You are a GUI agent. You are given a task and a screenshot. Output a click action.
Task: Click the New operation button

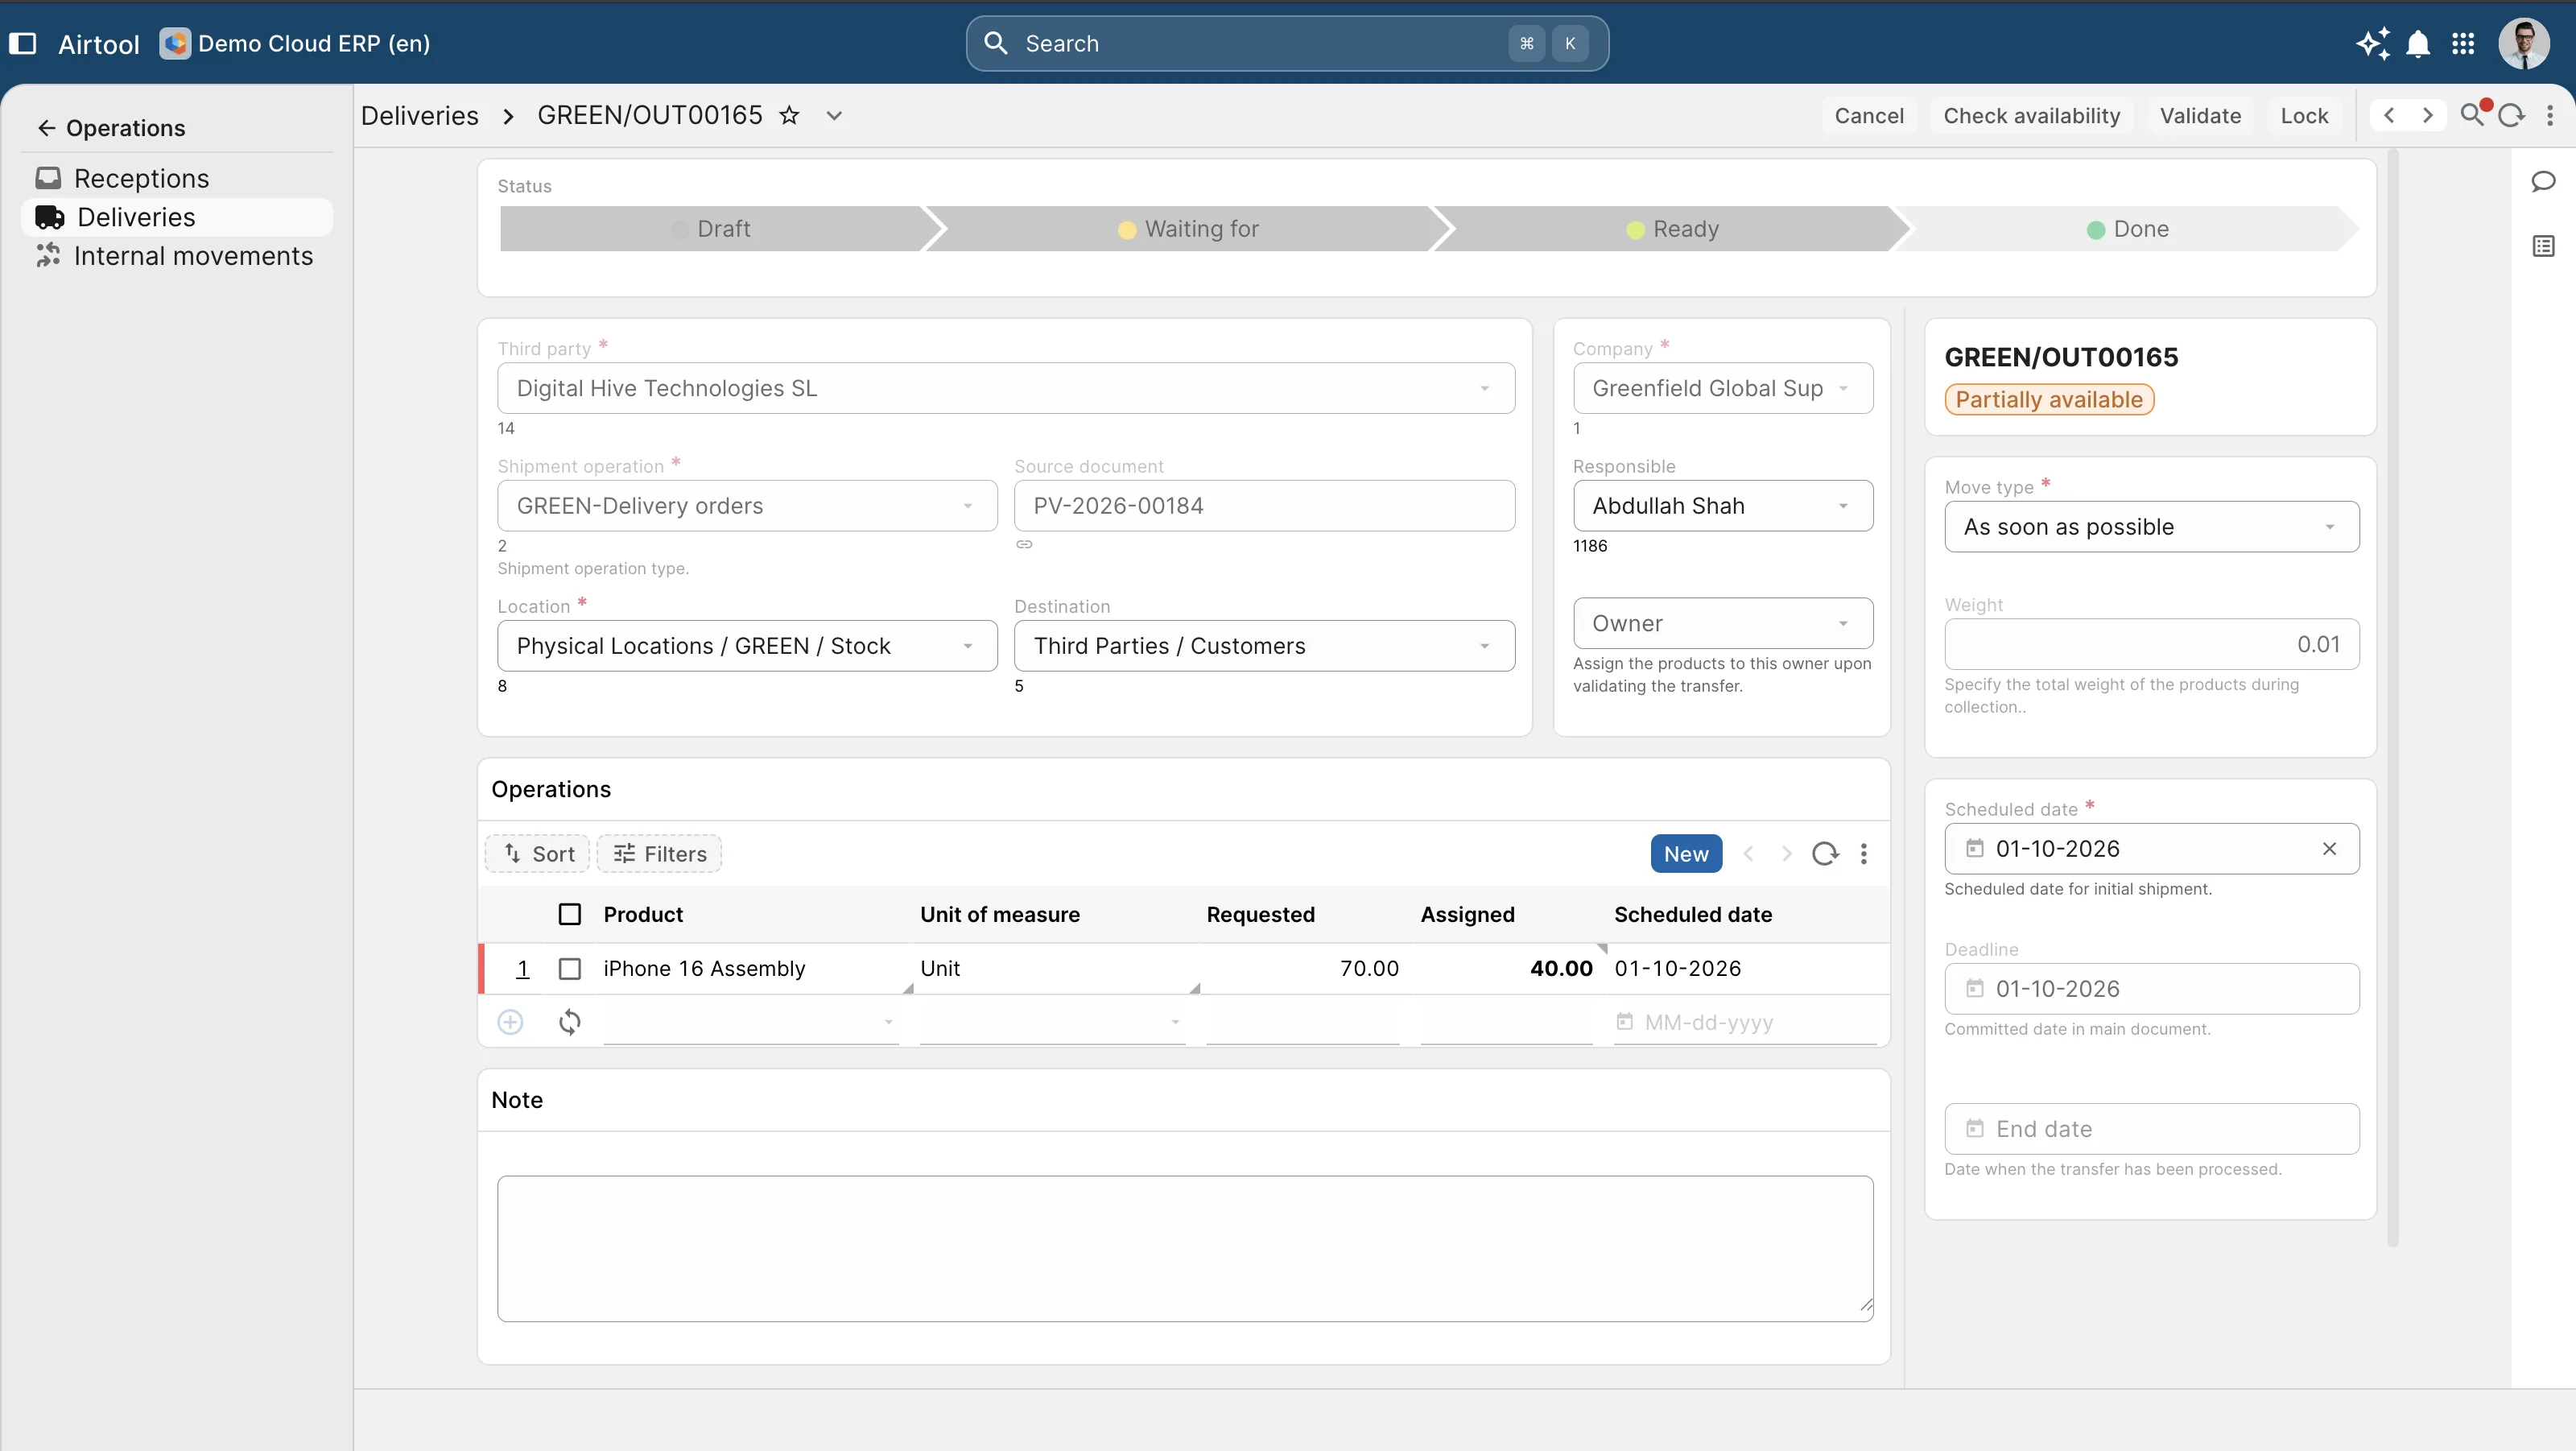(1686, 853)
